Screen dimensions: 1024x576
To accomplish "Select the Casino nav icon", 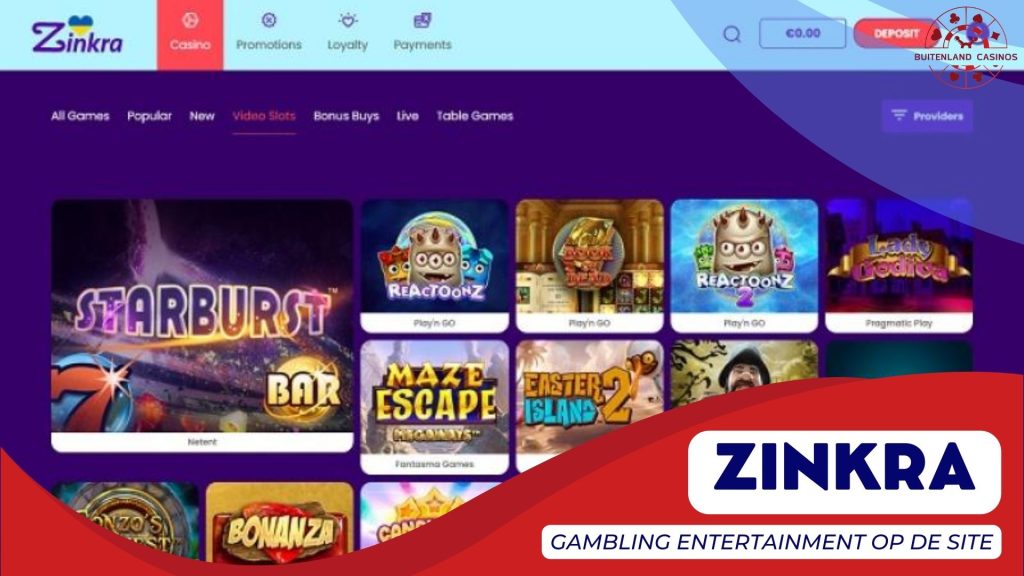I will point(190,20).
